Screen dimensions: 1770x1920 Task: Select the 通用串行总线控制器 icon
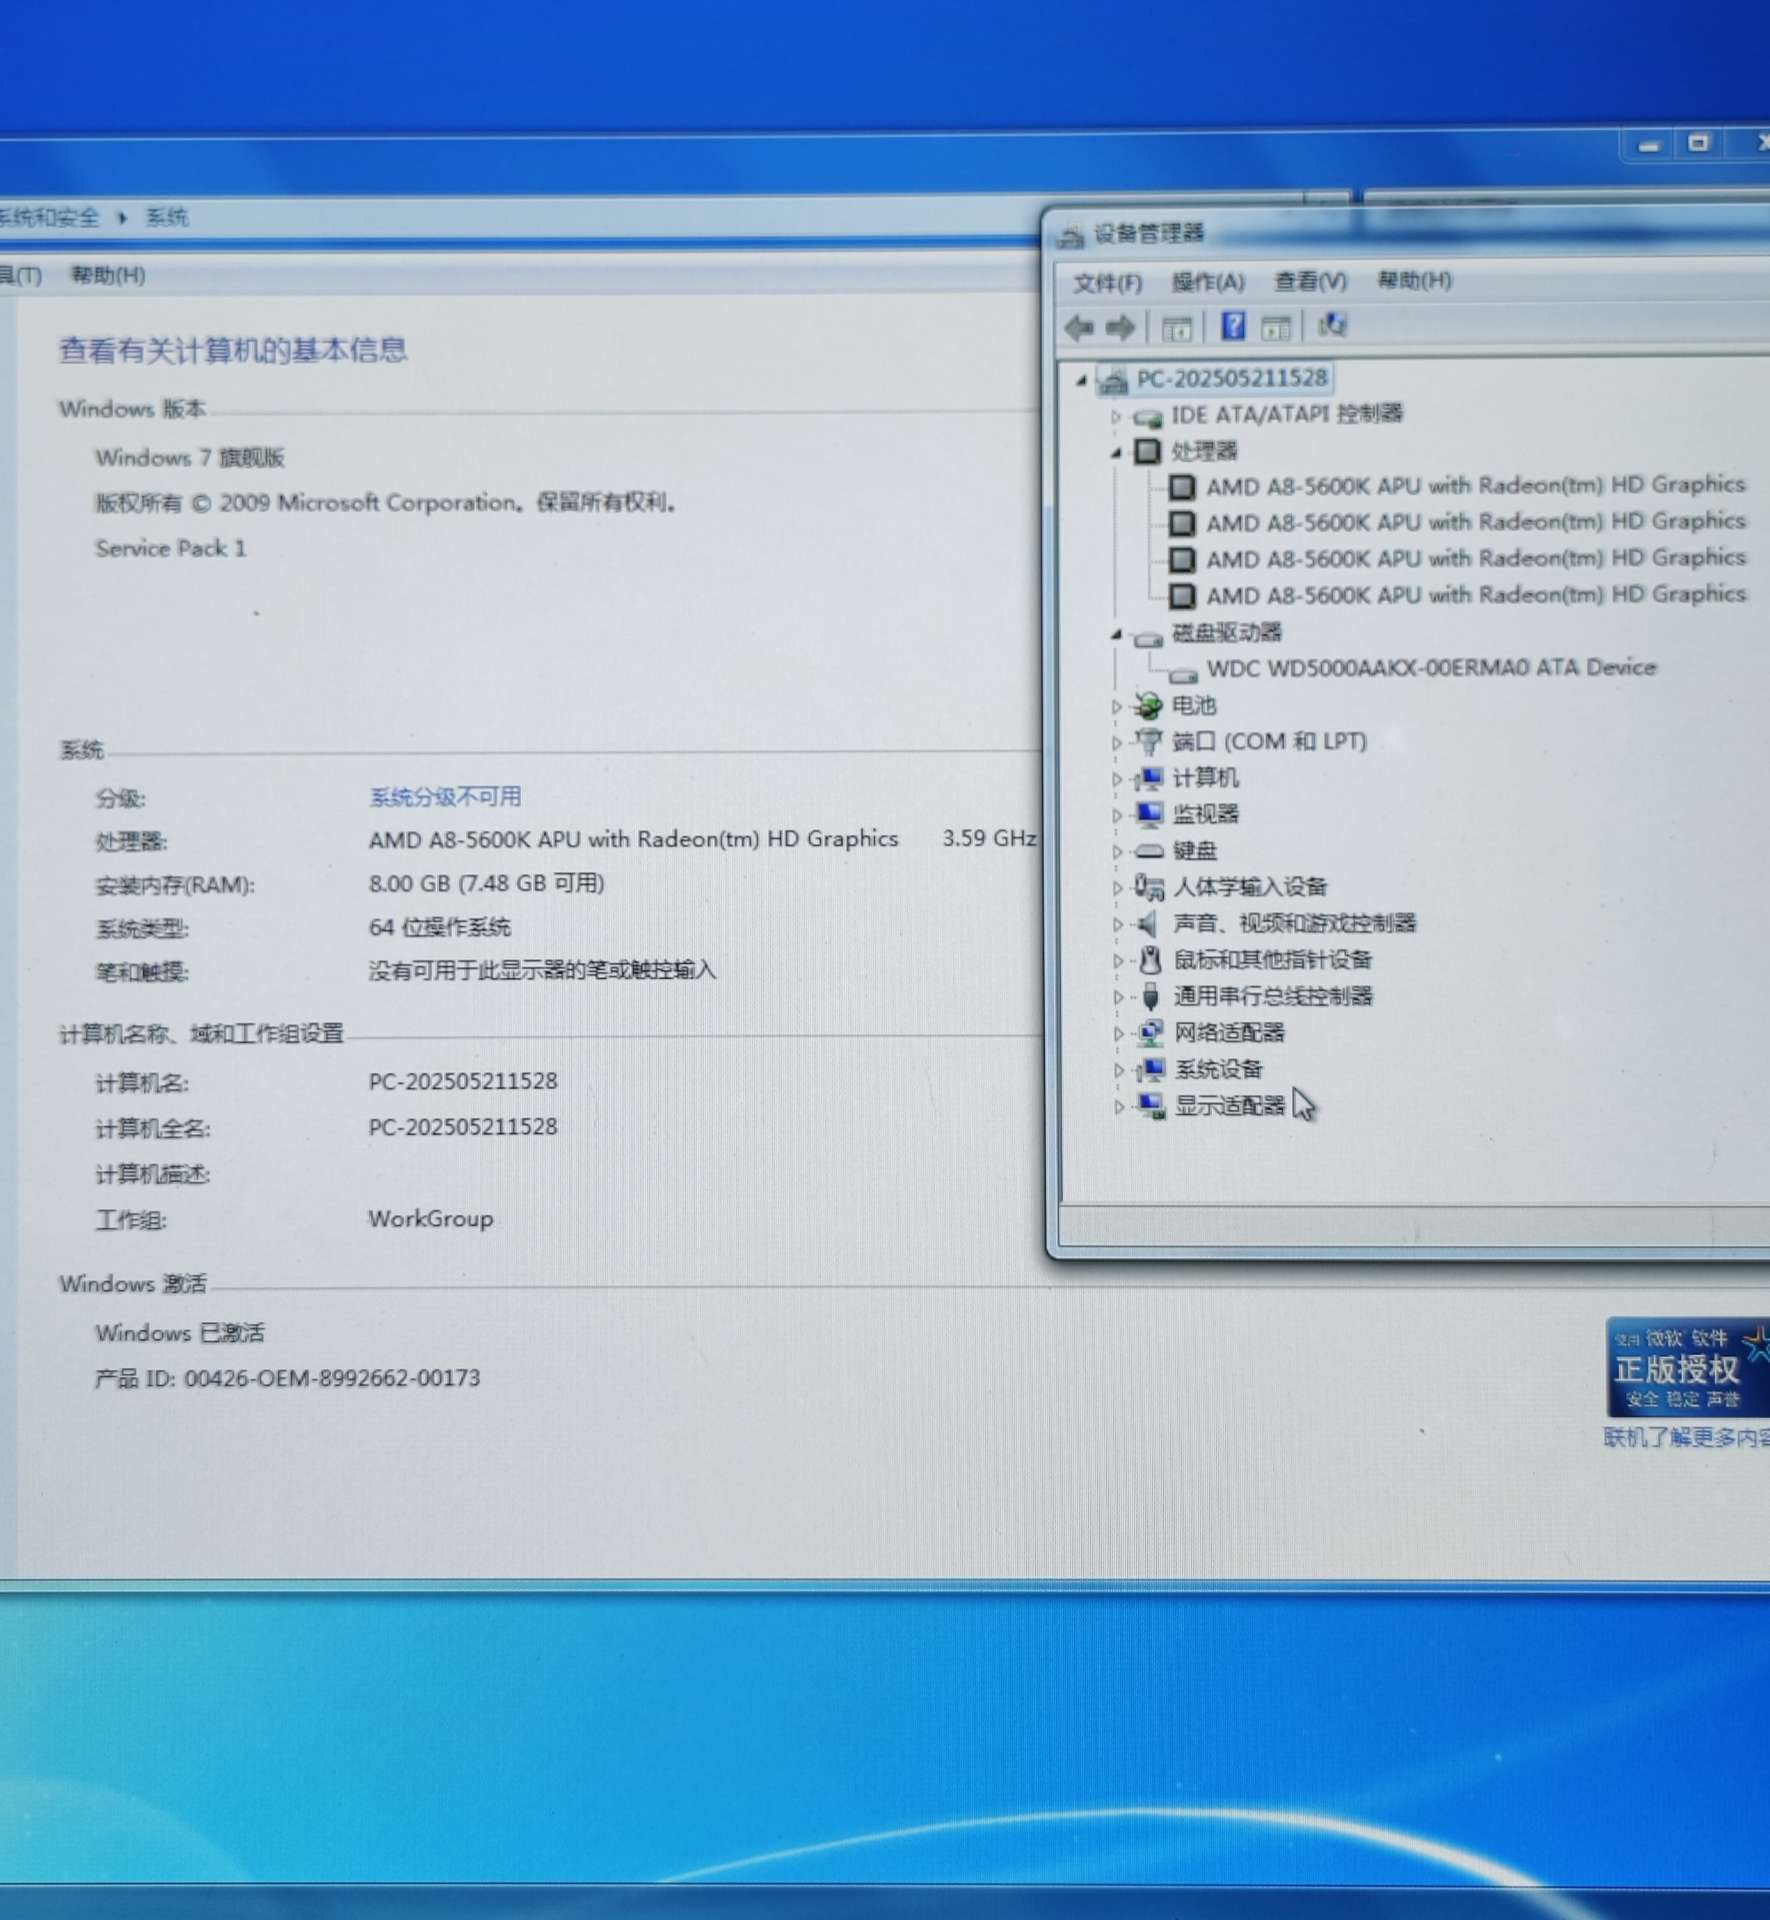(1150, 996)
